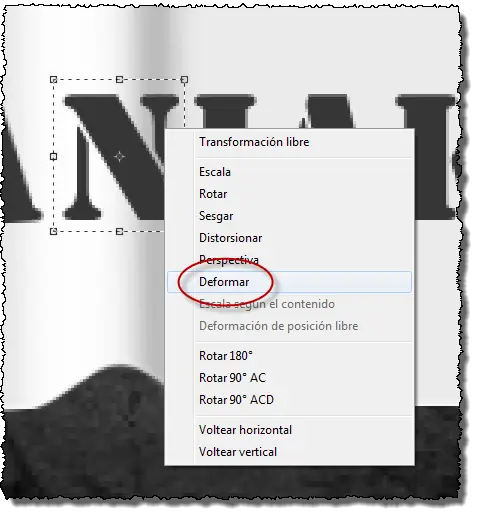Click the left-middle transform handle

[x=53, y=156]
